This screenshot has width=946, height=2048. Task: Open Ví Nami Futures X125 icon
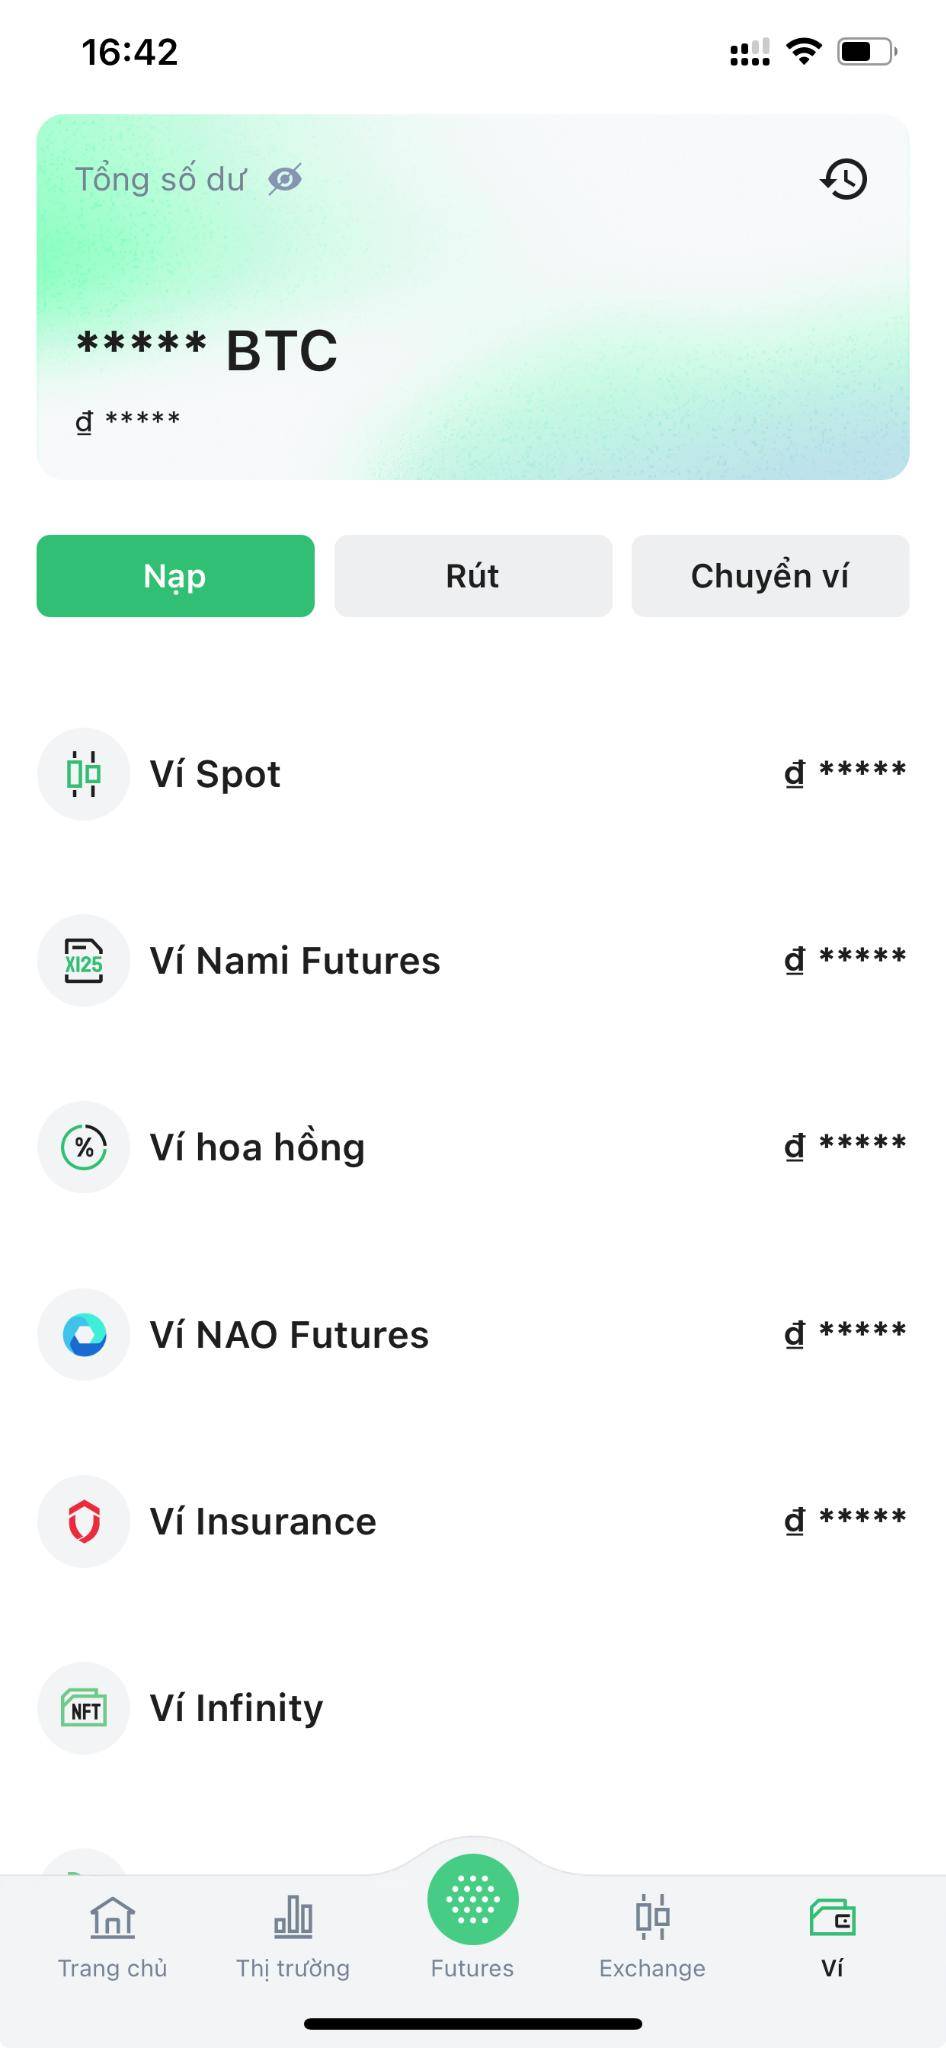(84, 961)
